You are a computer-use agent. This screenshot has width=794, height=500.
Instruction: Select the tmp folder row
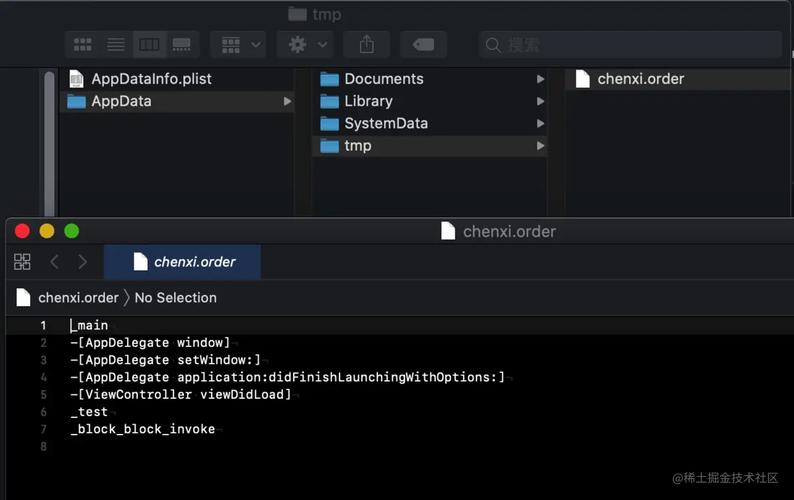click(429, 146)
